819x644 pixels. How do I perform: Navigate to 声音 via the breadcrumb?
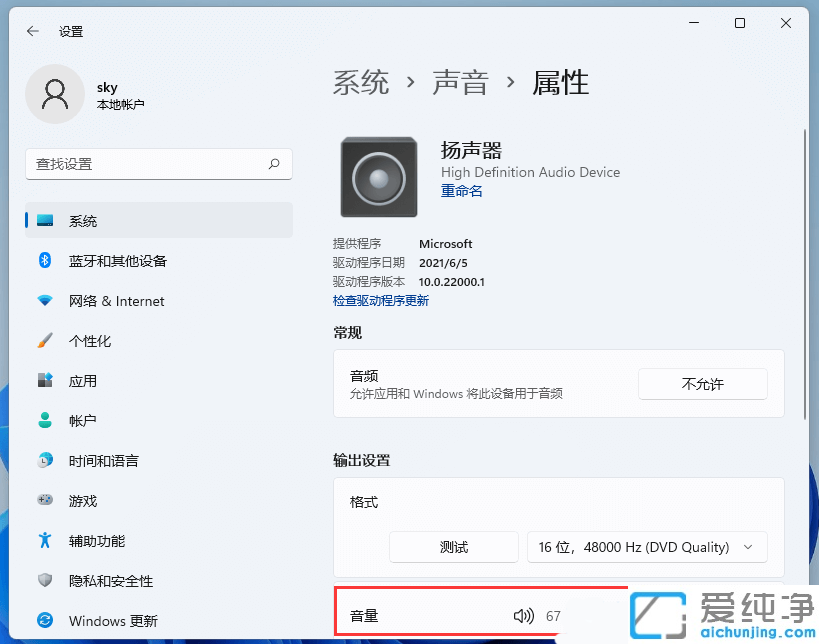click(x=461, y=84)
